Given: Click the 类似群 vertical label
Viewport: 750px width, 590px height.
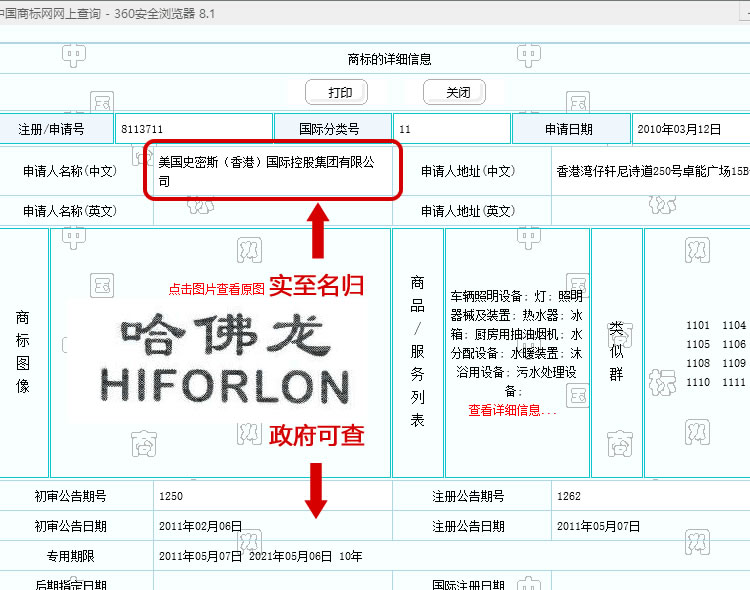Looking at the screenshot, I should (617, 352).
